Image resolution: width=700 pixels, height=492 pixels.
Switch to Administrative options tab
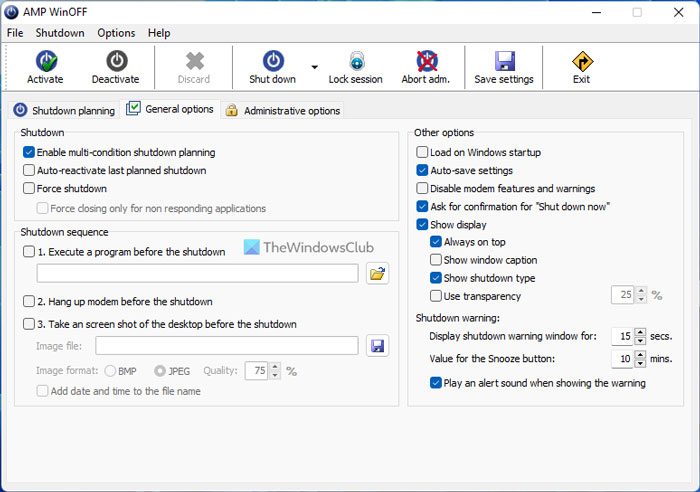pyautogui.click(x=283, y=110)
